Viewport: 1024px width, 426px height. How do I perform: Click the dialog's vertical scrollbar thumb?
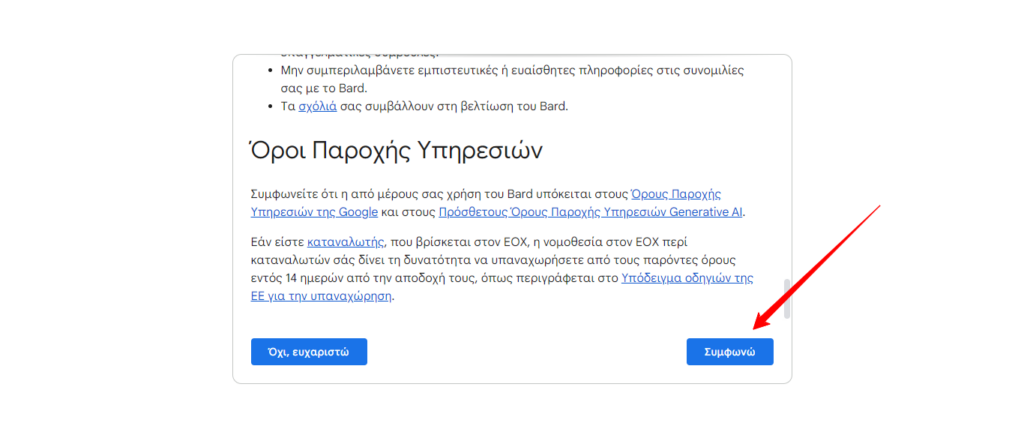tap(787, 298)
